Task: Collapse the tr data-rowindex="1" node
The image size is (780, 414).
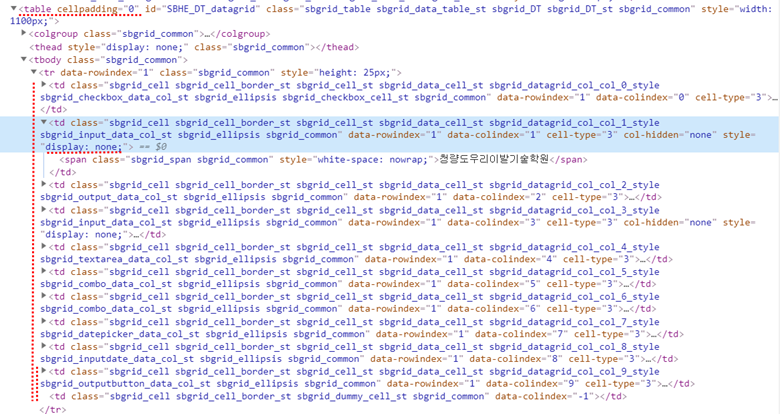Action: [34, 72]
